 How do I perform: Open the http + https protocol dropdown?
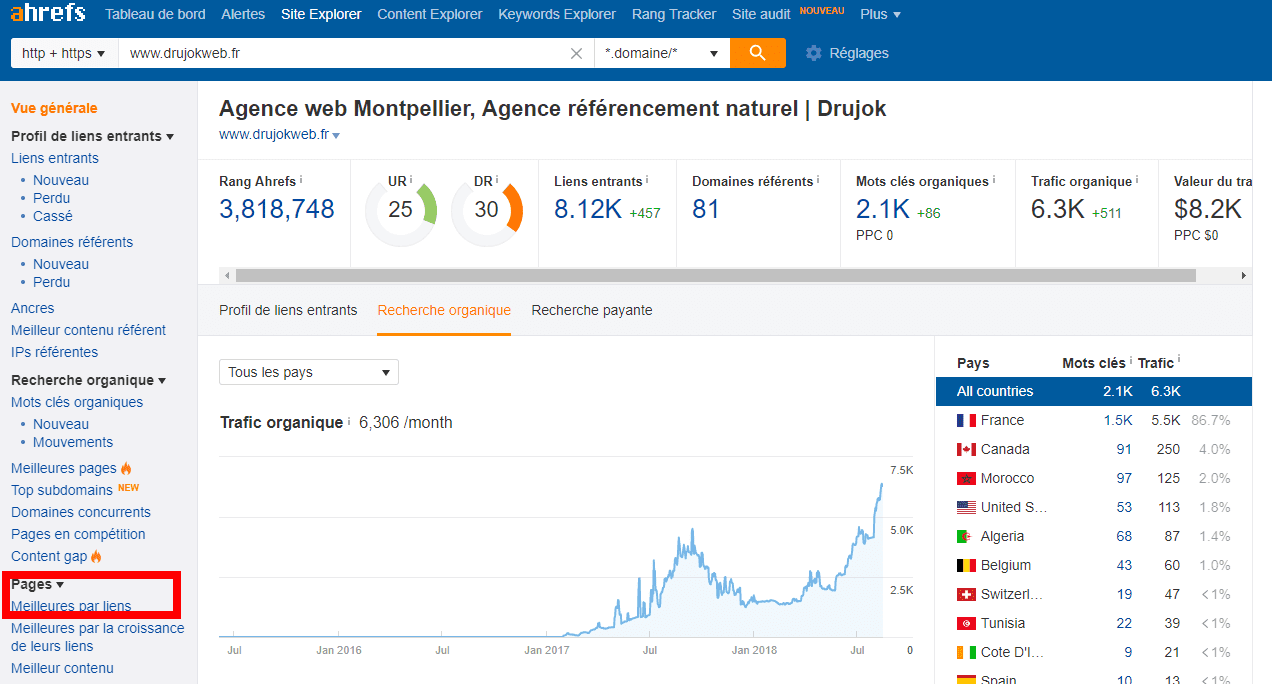point(64,53)
